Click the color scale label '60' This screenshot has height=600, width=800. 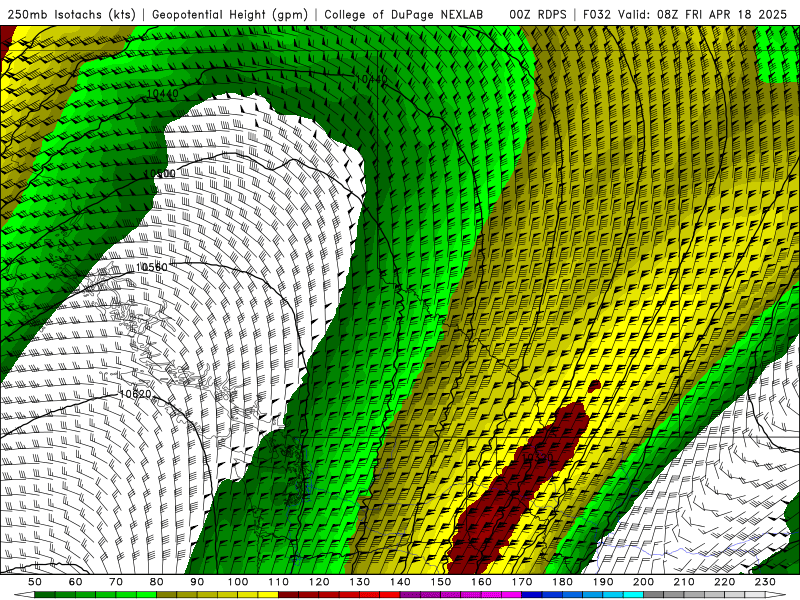(x=76, y=582)
